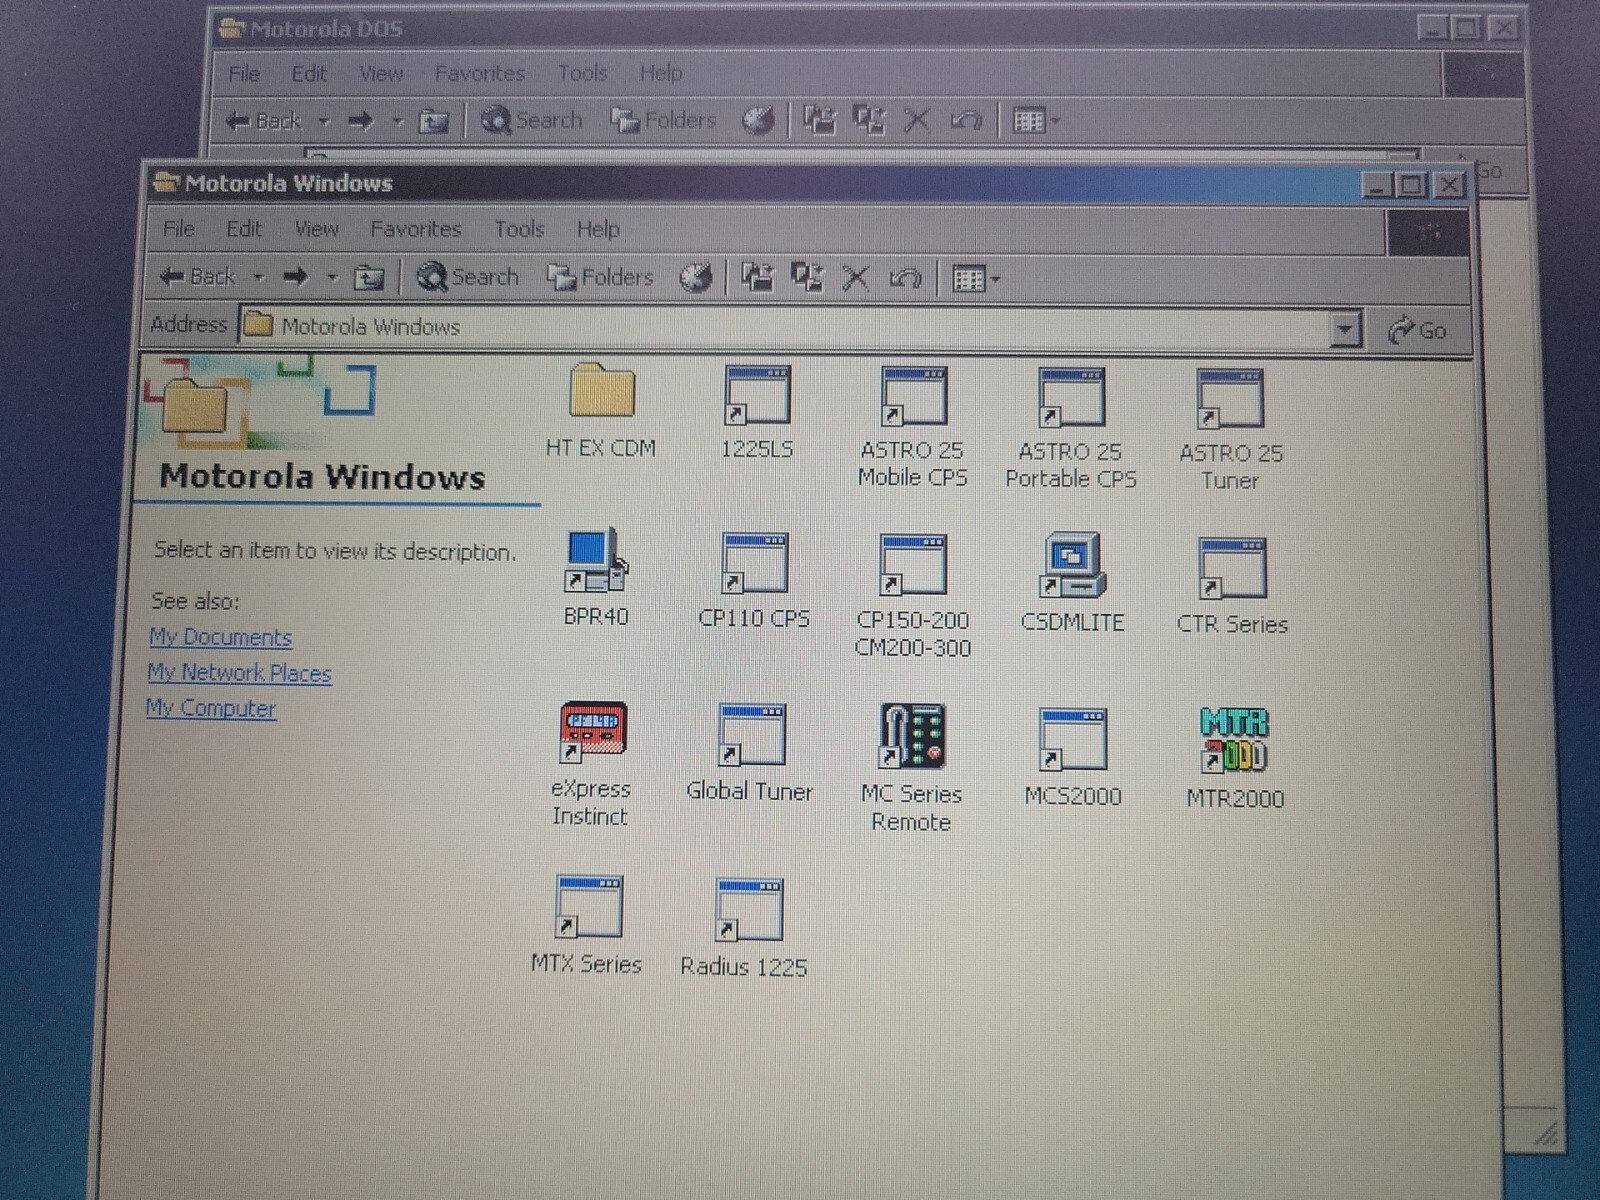Expand Back history dropdown in Motorola Windows

(x=258, y=277)
